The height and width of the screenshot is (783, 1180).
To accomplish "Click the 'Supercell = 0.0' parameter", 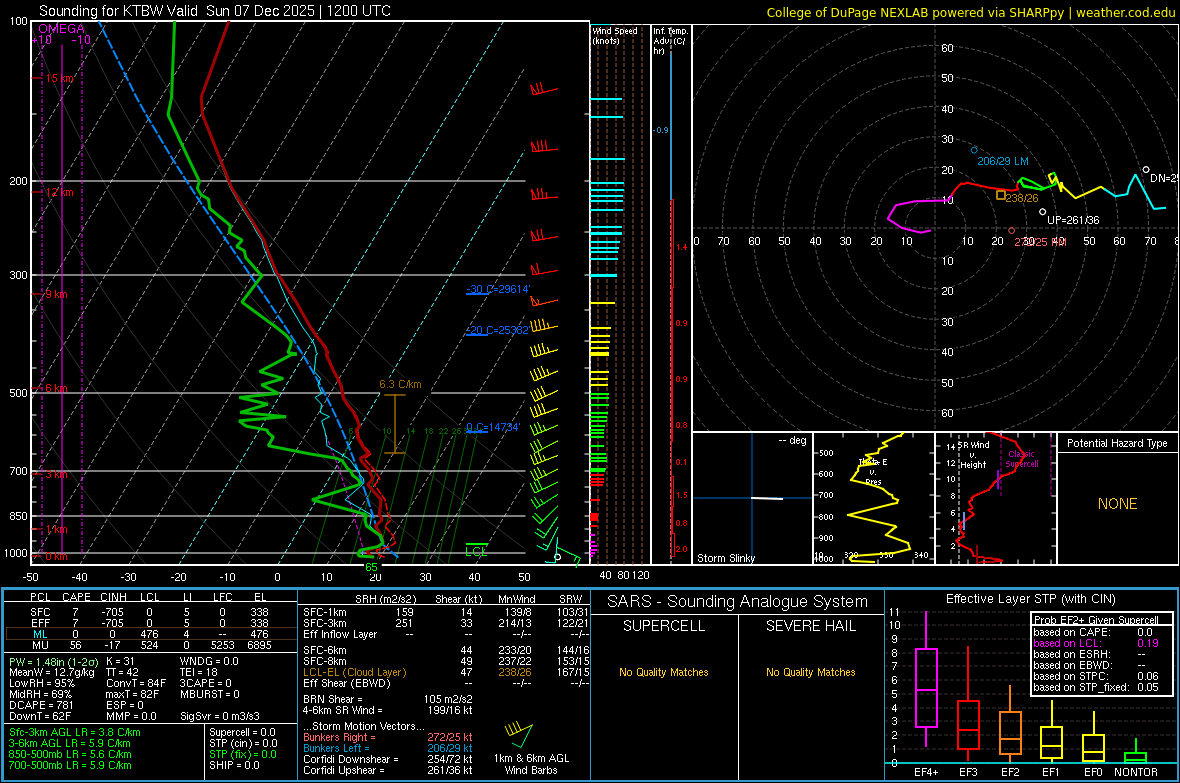I will click(242, 732).
